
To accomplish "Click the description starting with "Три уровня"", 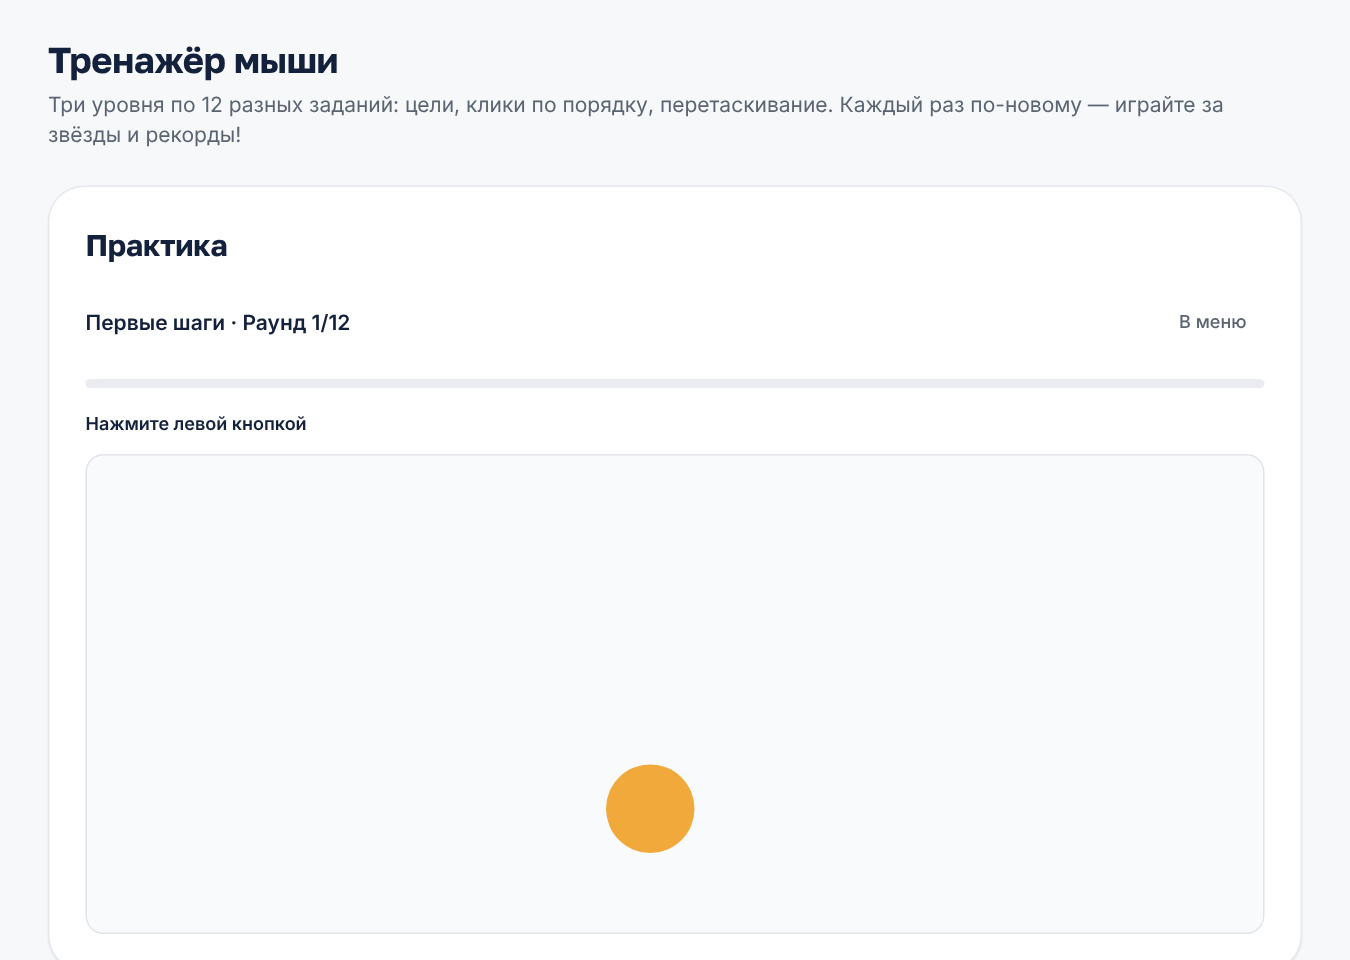I will click(636, 120).
